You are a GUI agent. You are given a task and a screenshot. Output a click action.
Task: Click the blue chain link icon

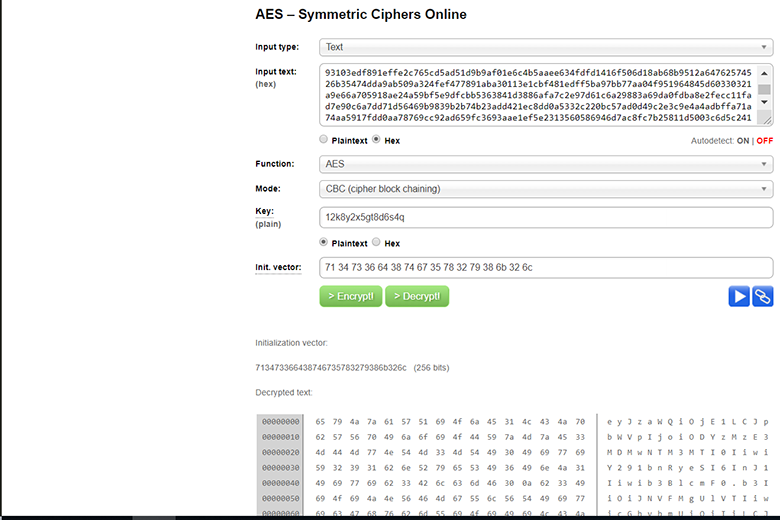[x=763, y=296]
